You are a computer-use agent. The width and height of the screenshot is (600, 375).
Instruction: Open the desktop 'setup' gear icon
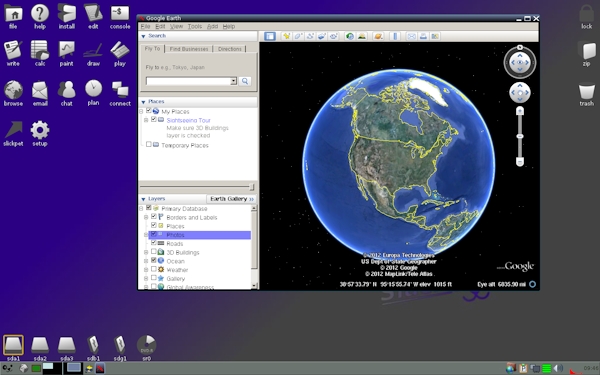pyautogui.click(x=40, y=134)
